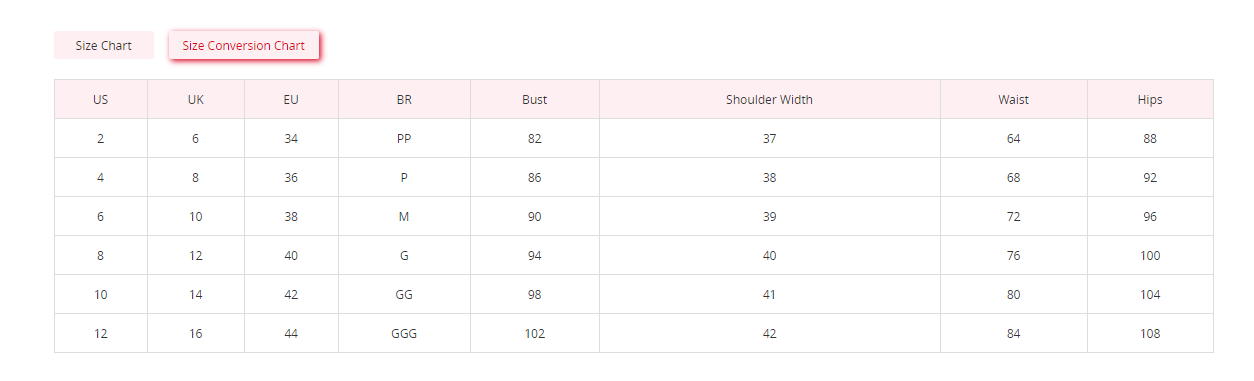
Task: Select the UK column header
Action: [196, 100]
